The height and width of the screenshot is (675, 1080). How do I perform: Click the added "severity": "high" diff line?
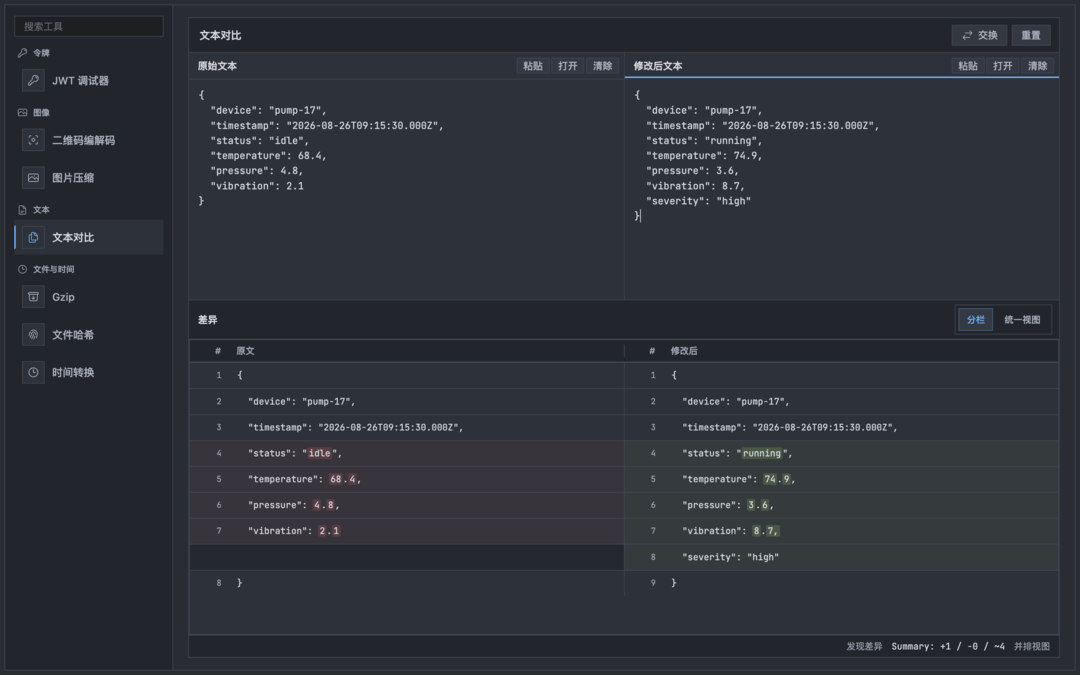pyautogui.click(x=842, y=557)
